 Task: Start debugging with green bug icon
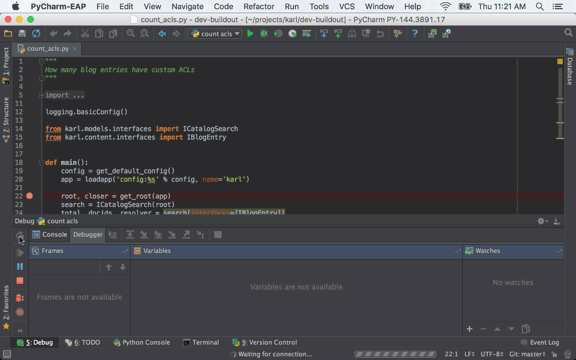[264, 34]
